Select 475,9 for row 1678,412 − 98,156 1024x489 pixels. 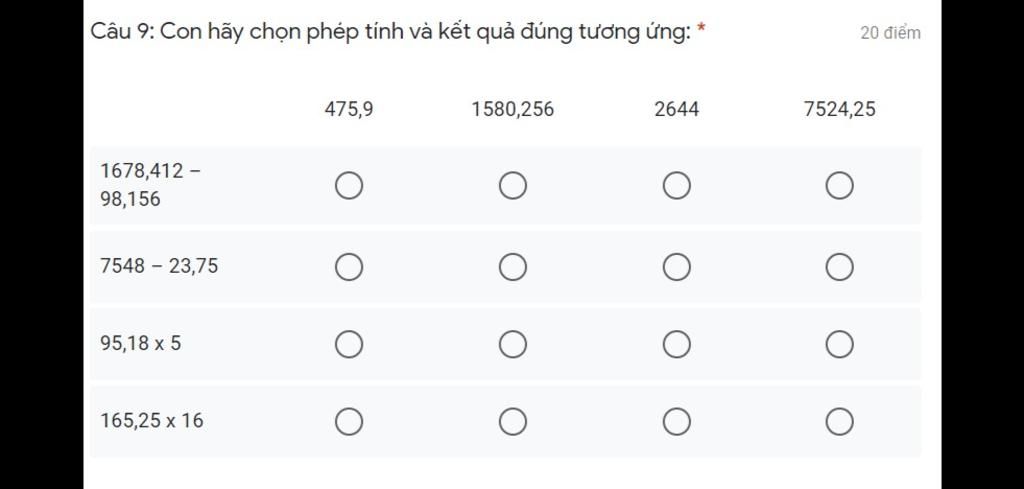coord(349,185)
